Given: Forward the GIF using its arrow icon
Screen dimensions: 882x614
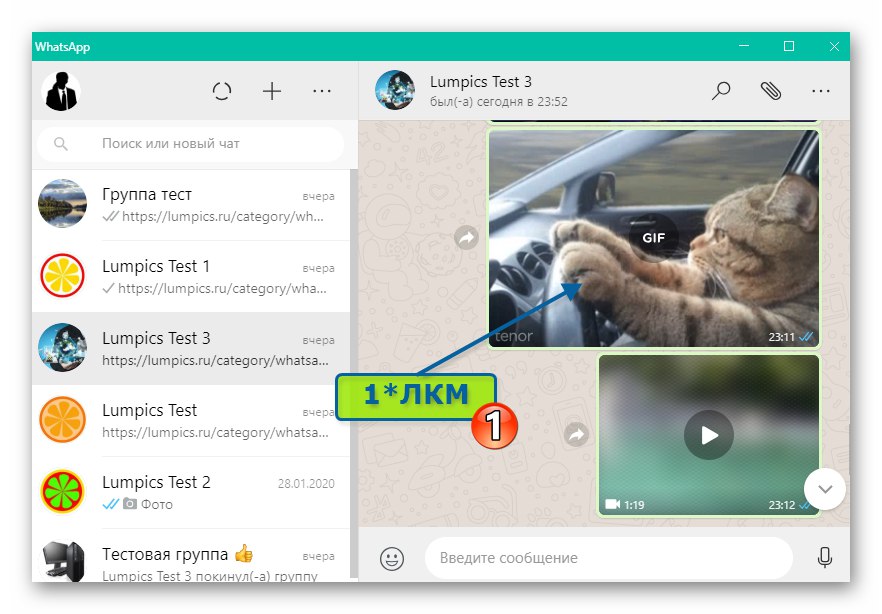Looking at the screenshot, I should (466, 238).
